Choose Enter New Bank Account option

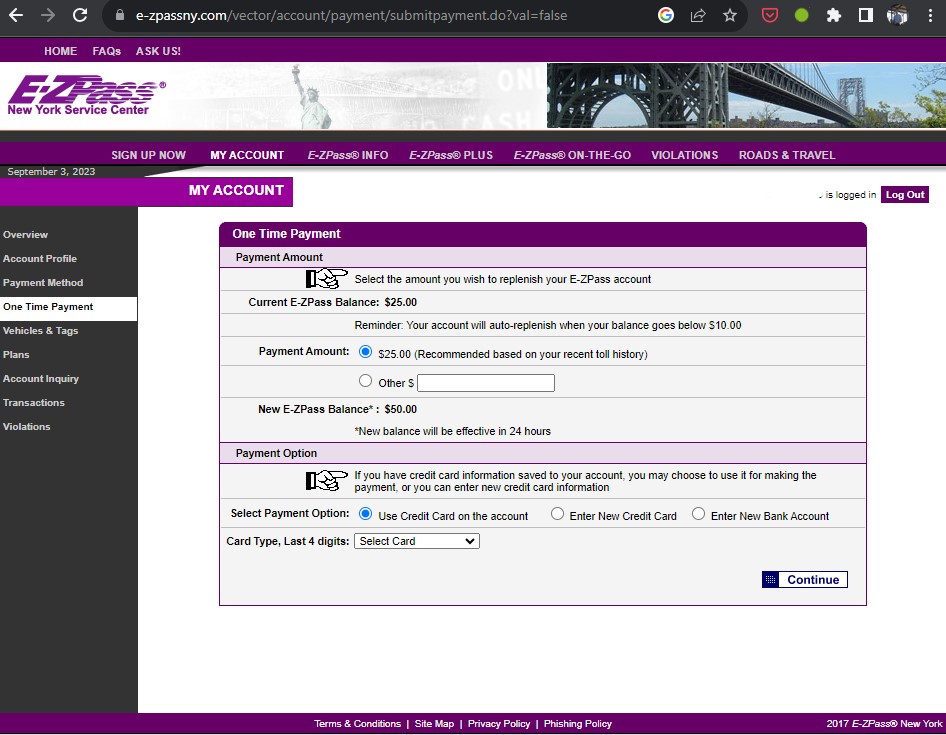pyautogui.click(x=698, y=514)
